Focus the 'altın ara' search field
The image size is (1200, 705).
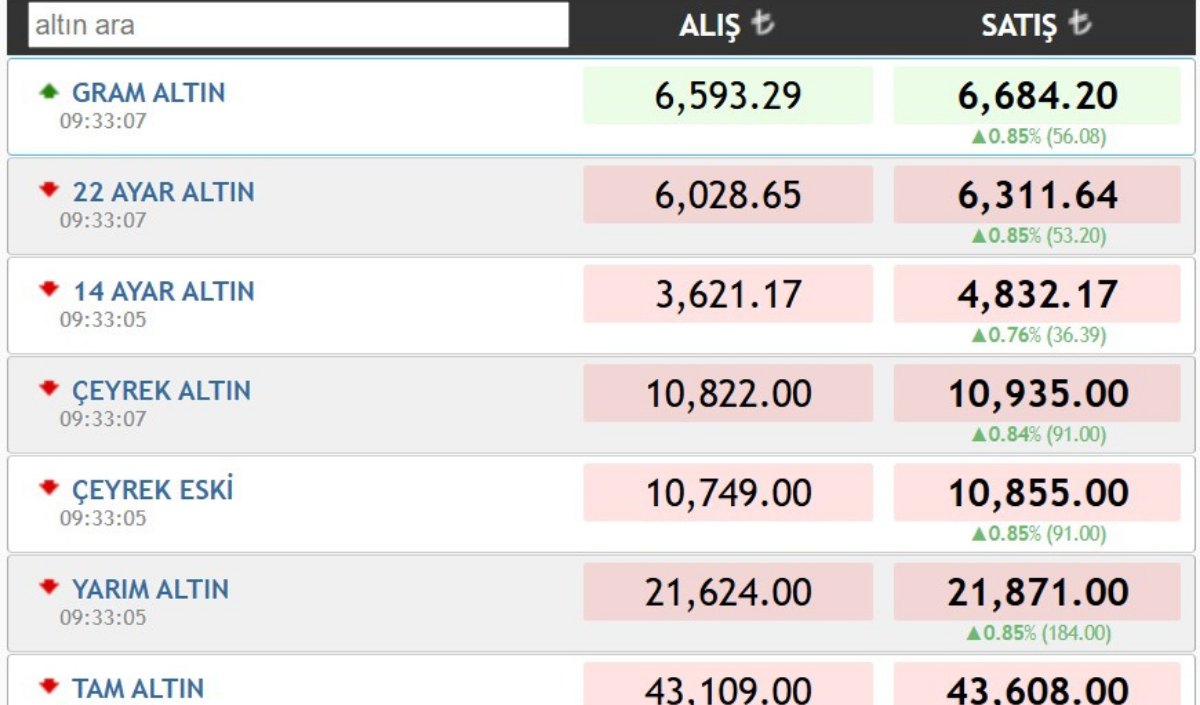pyautogui.click(x=298, y=25)
